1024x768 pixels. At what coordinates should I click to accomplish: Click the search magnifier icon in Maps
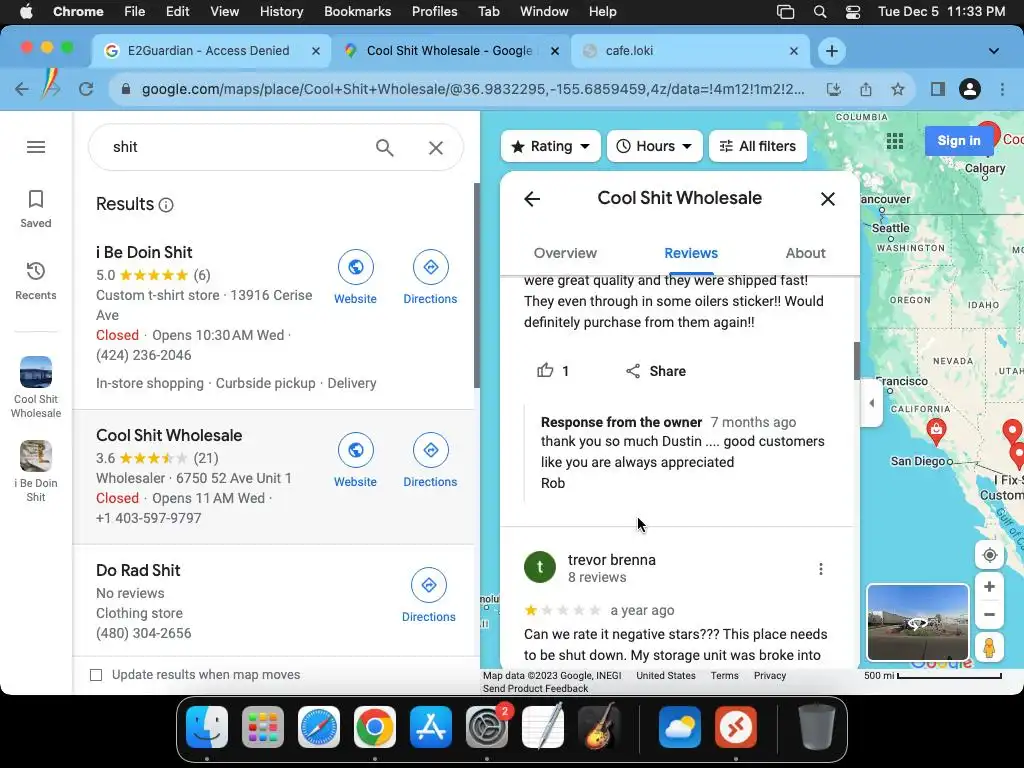pos(385,148)
